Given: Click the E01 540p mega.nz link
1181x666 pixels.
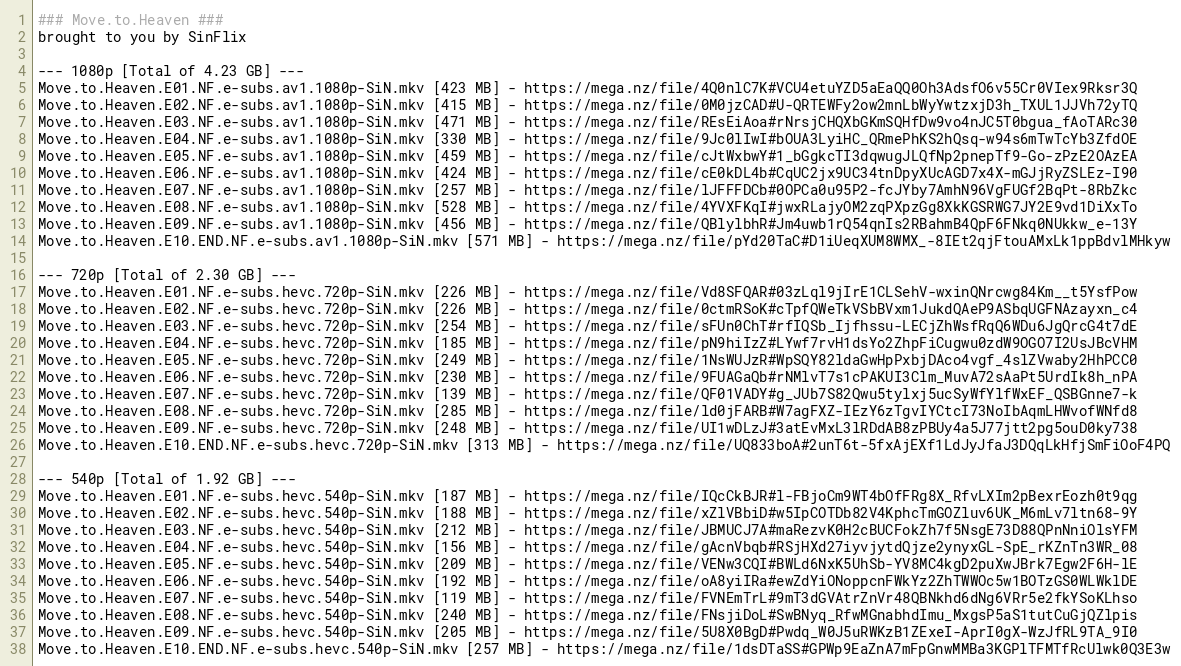Looking at the screenshot, I should point(830,496).
